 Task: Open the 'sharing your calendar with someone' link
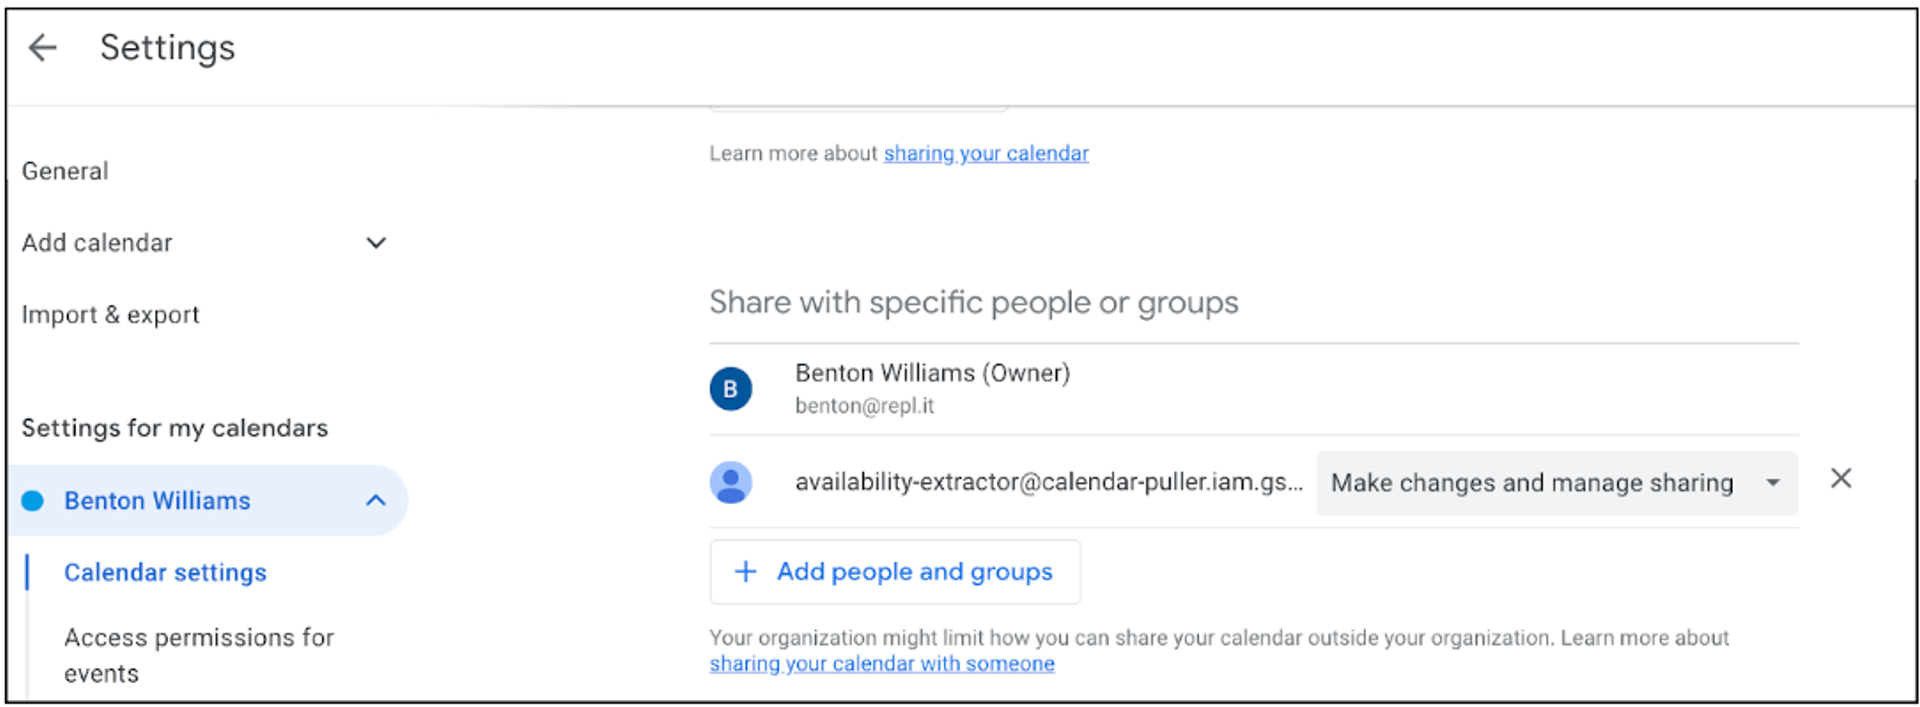882,664
